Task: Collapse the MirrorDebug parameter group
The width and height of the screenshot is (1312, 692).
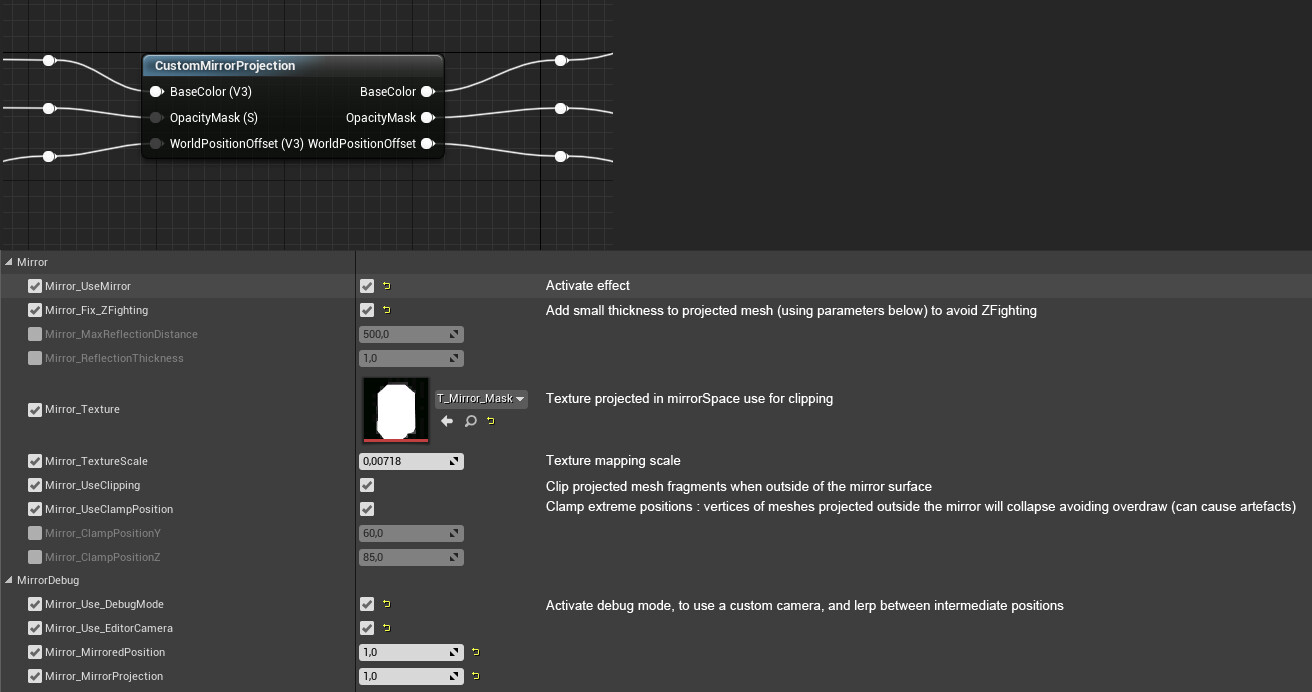Action: point(9,580)
